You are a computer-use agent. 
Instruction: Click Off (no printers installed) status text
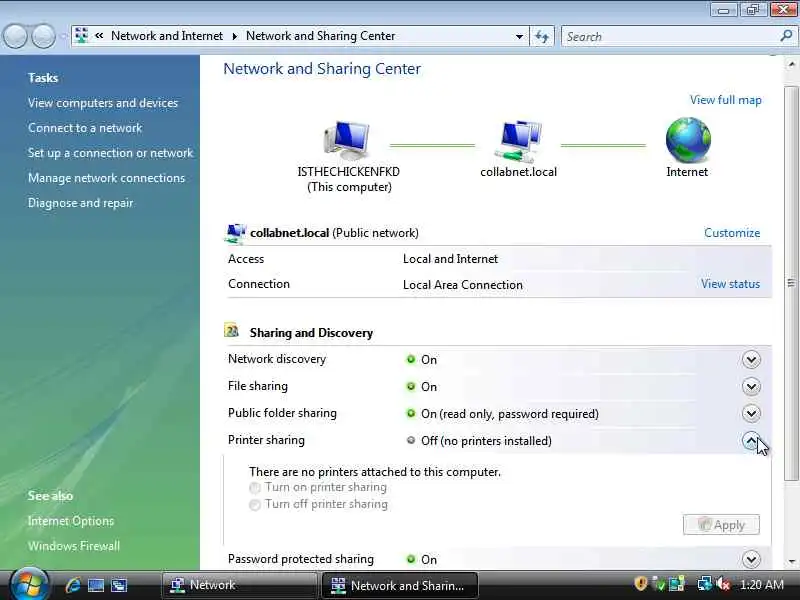coord(486,441)
